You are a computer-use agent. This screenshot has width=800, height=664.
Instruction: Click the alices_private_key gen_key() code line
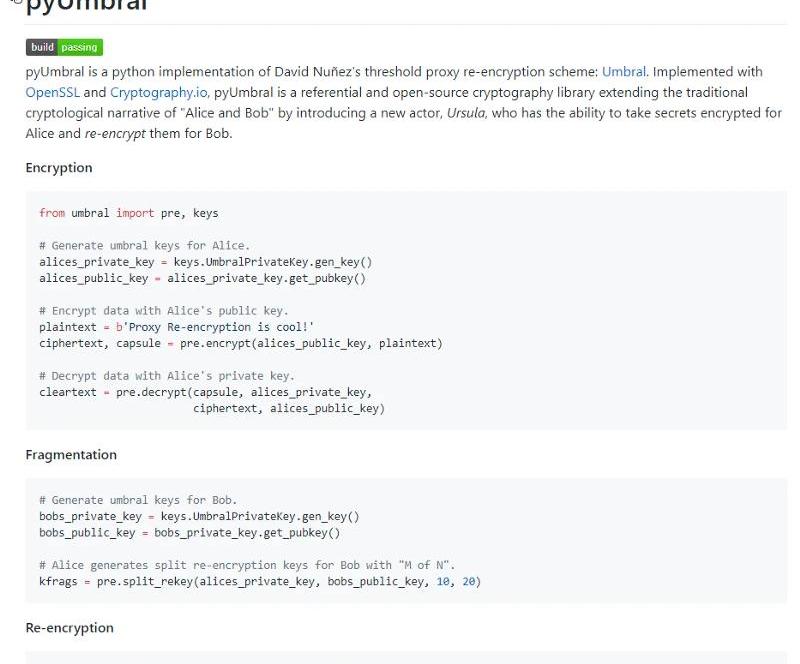pos(206,262)
